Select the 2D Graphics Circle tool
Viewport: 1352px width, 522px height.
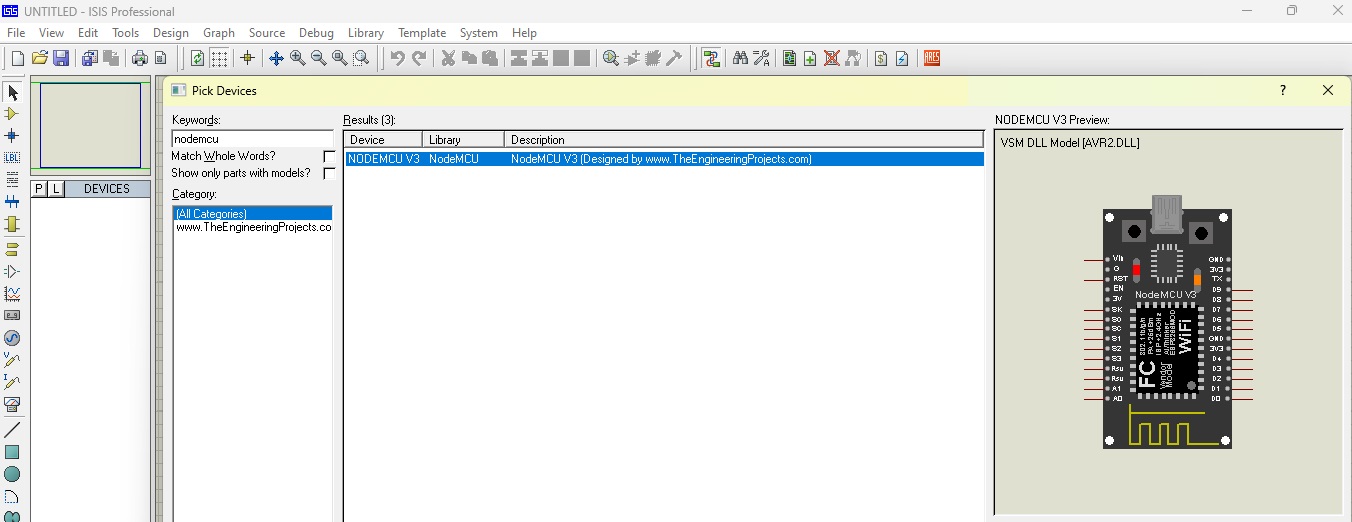pos(12,474)
